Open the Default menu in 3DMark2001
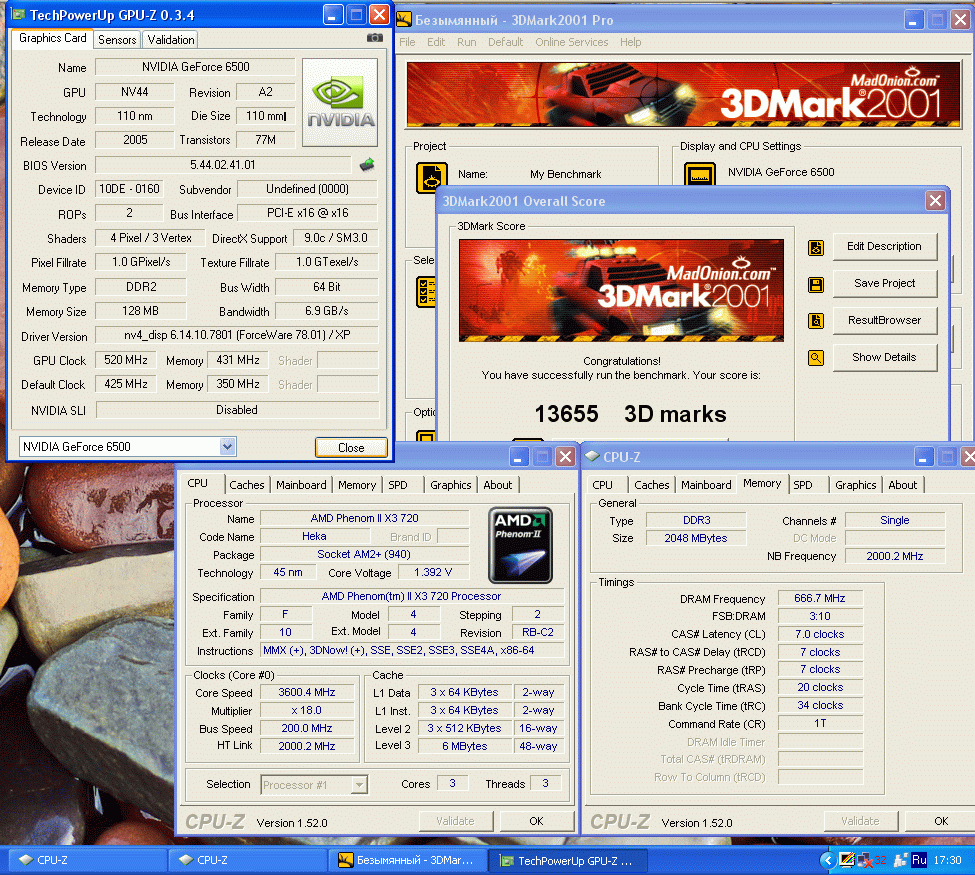The height and width of the screenshot is (875, 975). coord(505,42)
